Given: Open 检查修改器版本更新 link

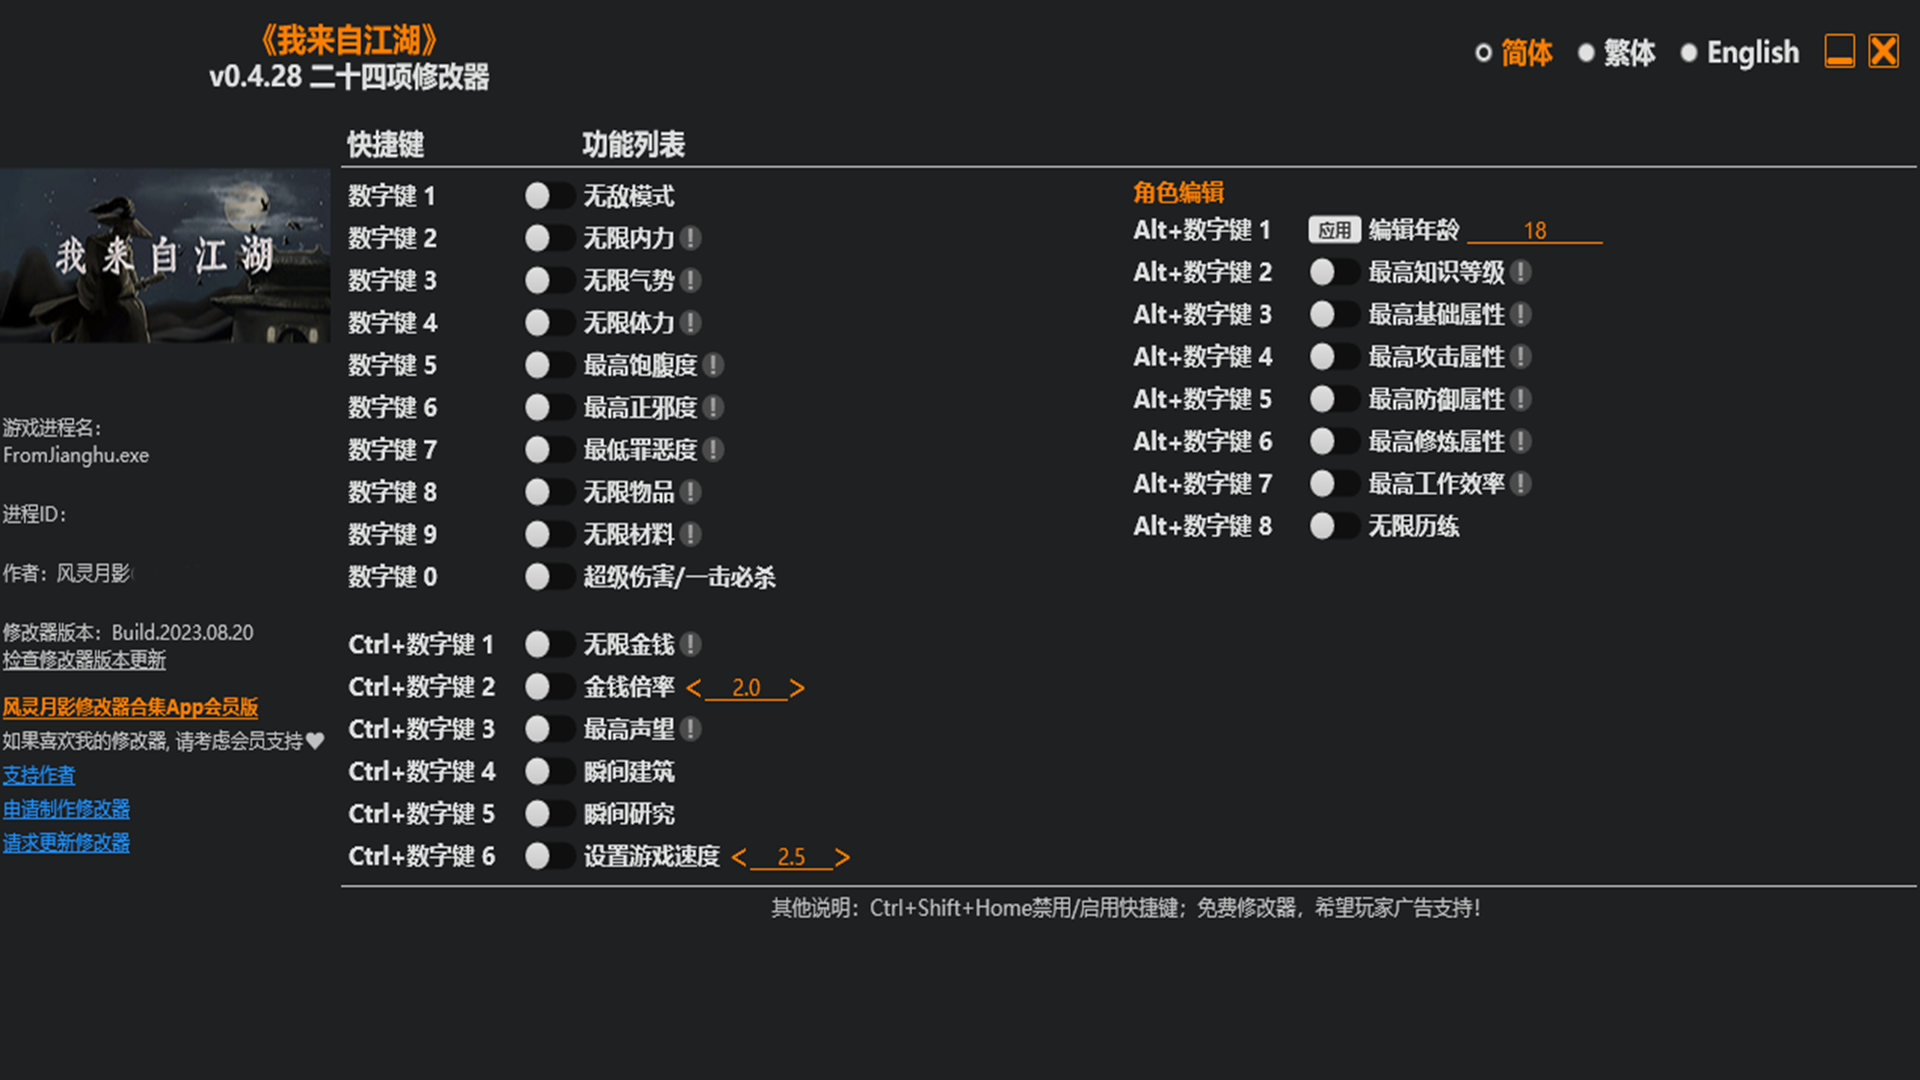Looking at the screenshot, I should point(84,660).
